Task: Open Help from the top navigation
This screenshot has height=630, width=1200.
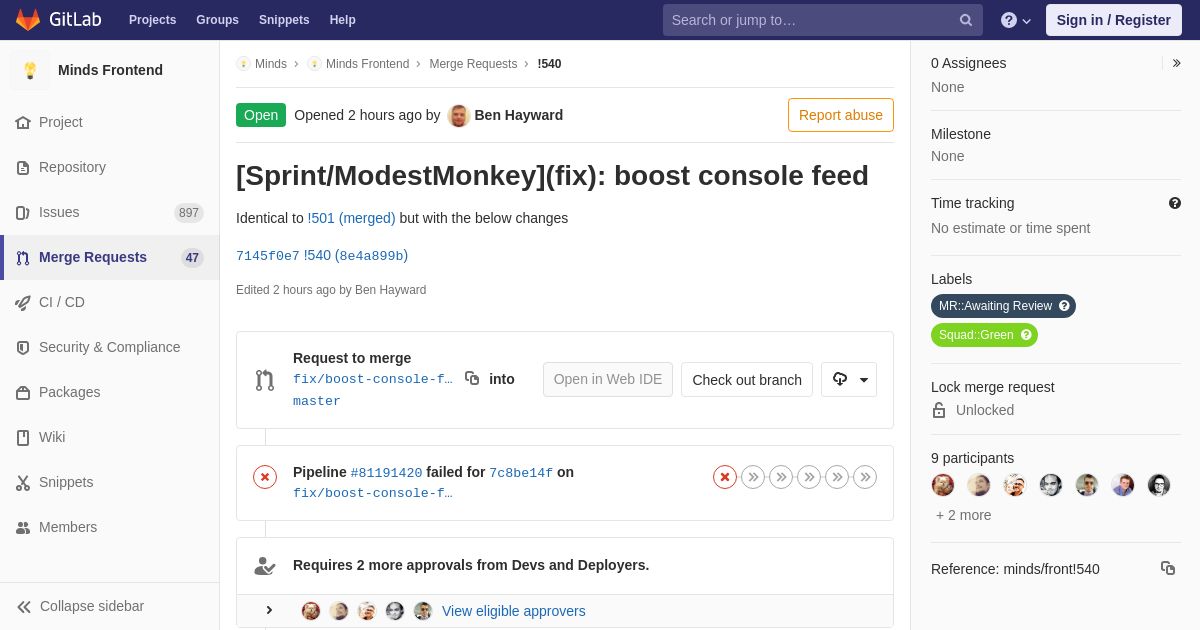Action: pyautogui.click(x=342, y=20)
